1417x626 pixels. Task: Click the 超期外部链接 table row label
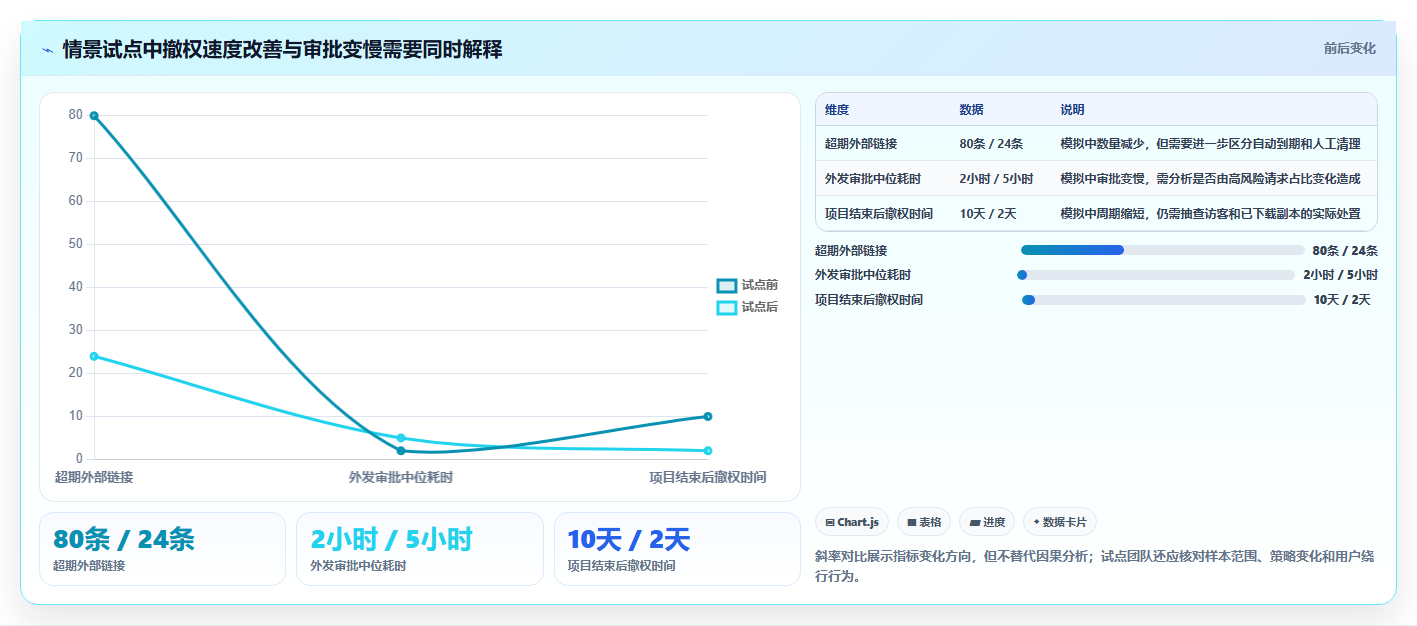[x=861, y=144]
